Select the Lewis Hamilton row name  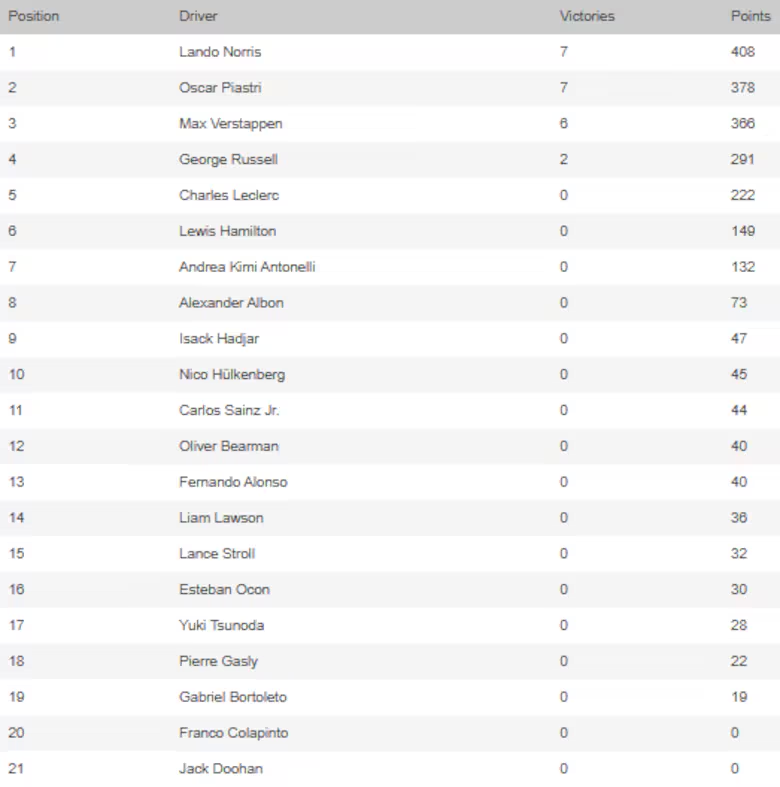coord(227,231)
